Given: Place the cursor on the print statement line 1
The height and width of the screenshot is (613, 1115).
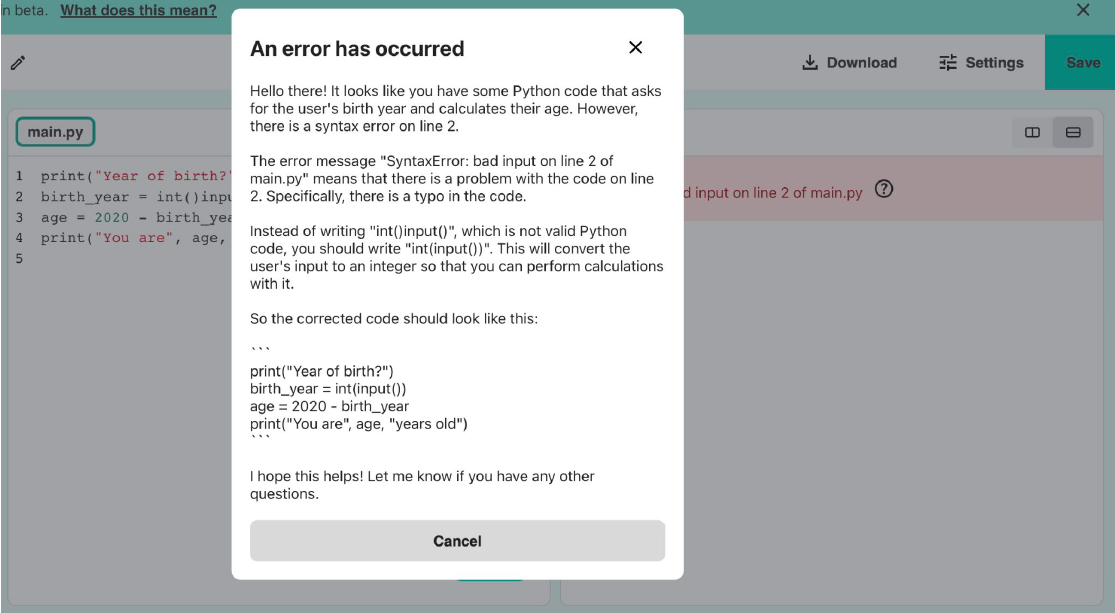Looking at the screenshot, I should (120, 178).
